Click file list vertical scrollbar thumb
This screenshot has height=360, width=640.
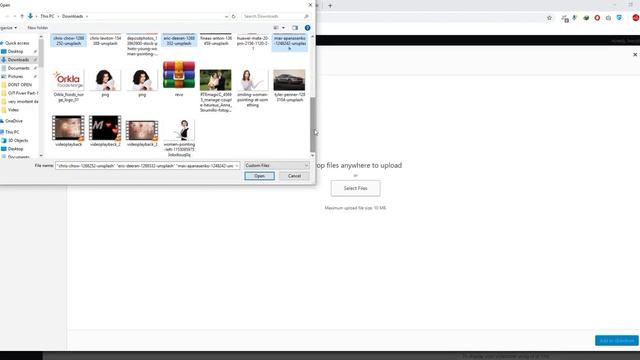313,124
